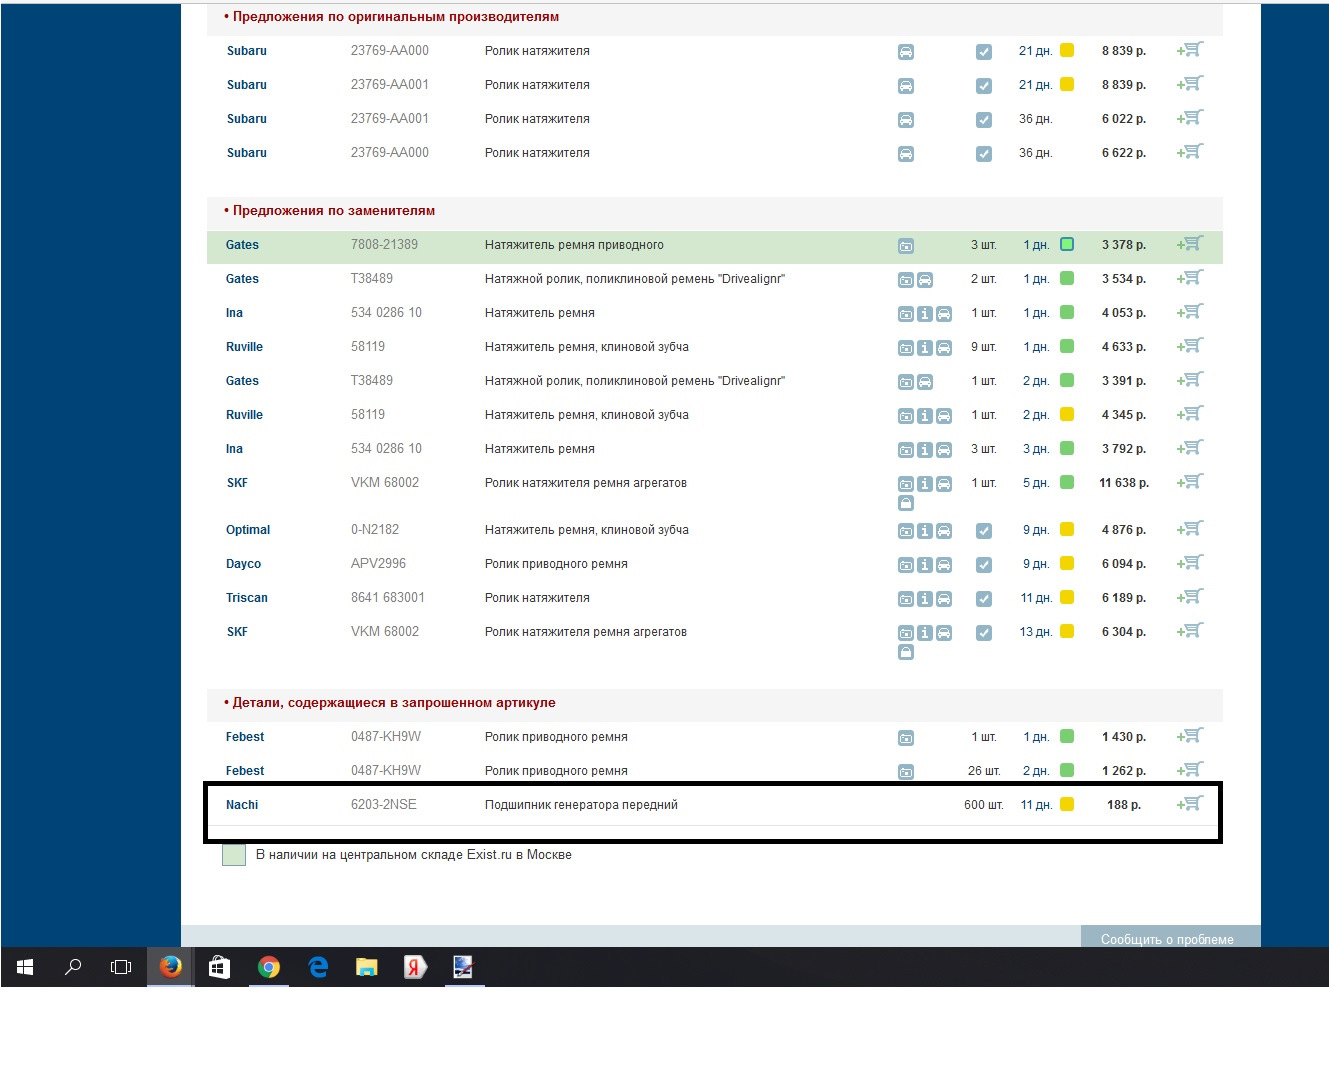Viewport: 1329px width, 1080px height.
Task: Open photo icon for Febest 1 430 р. row
Action: [x=906, y=738]
